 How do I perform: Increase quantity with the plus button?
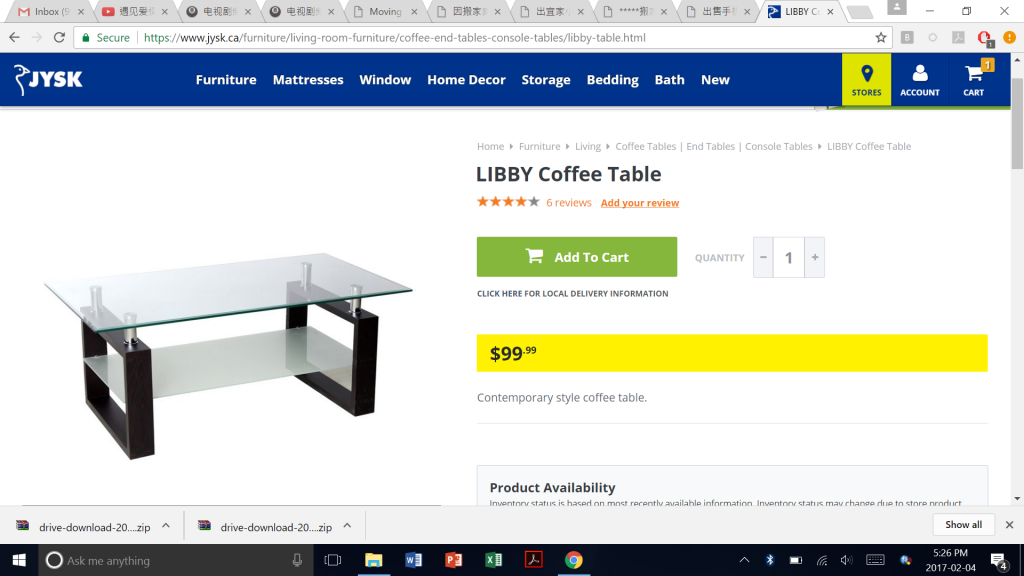(x=814, y=257)
